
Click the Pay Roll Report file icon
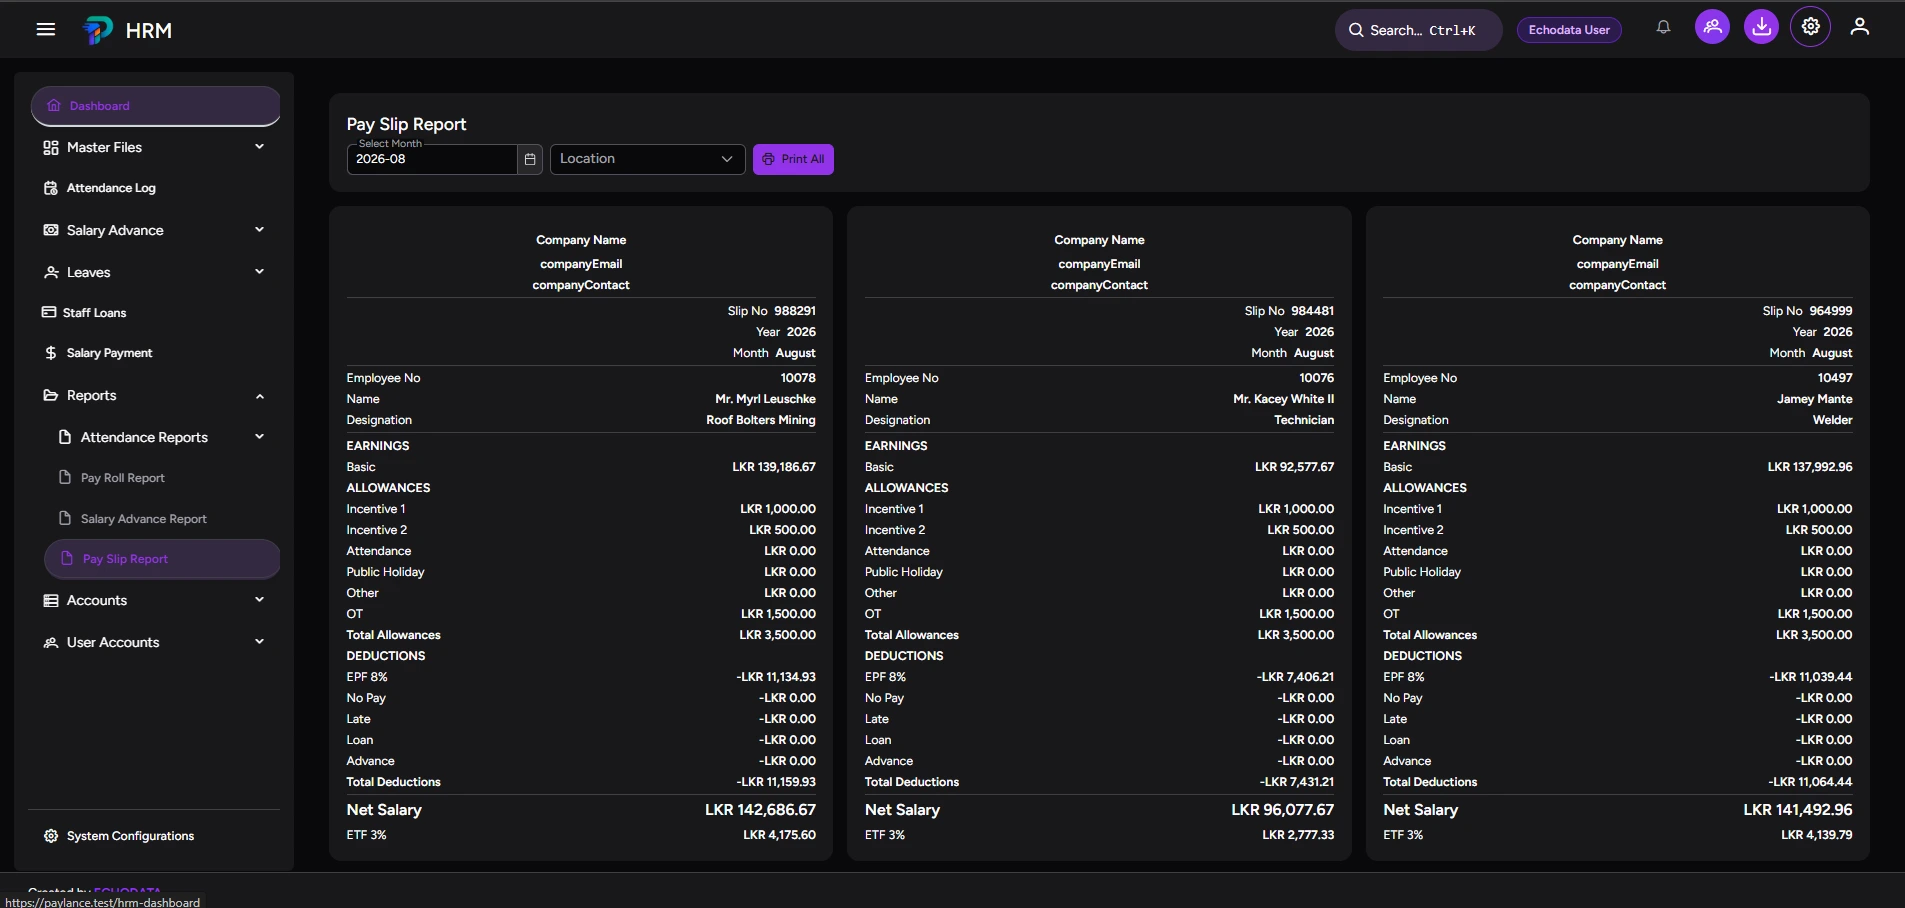65,477
